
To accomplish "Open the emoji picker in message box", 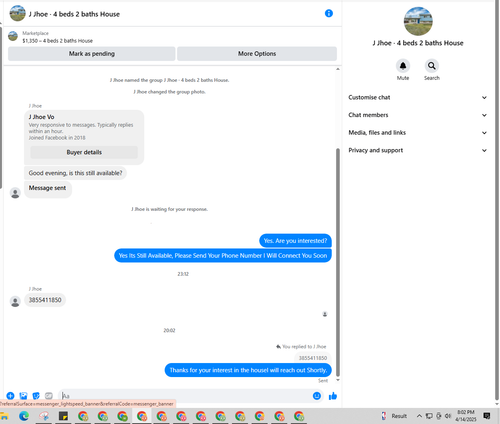I will (x=317, y=396).
